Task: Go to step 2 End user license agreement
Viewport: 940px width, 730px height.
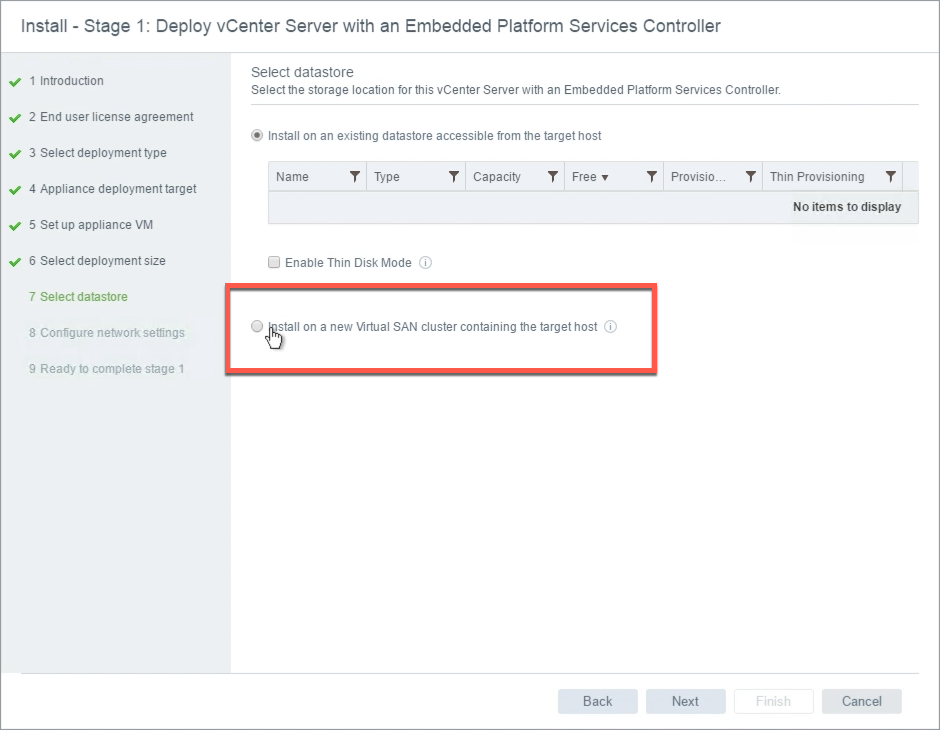Action: pyautogui.click(x=111, y=117)
